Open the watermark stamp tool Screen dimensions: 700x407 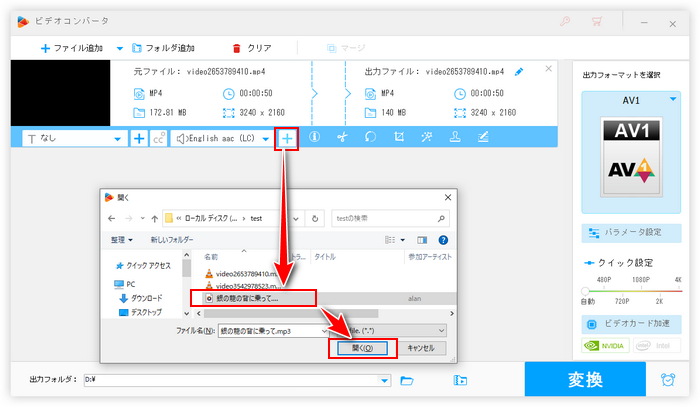[x=455, y=137]
